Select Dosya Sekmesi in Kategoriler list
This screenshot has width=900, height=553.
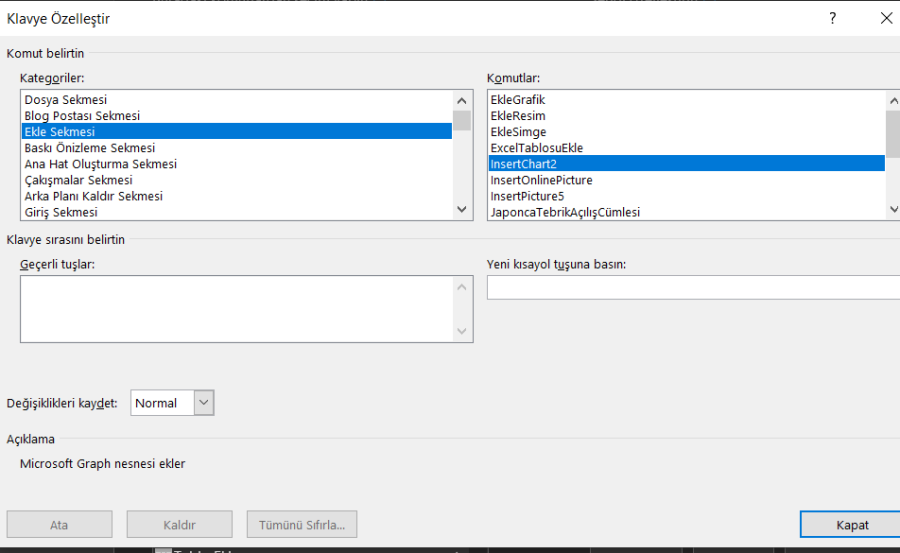pos(66,100)
